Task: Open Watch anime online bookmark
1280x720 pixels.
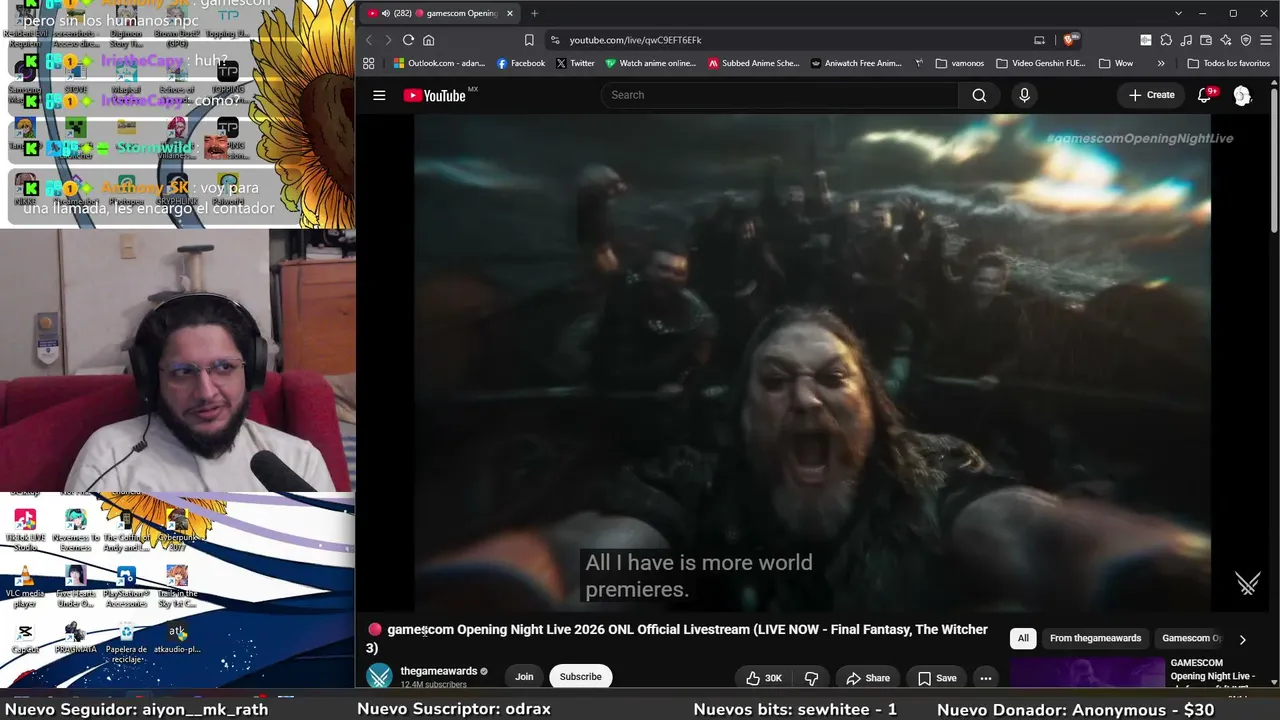Action: 651,63
